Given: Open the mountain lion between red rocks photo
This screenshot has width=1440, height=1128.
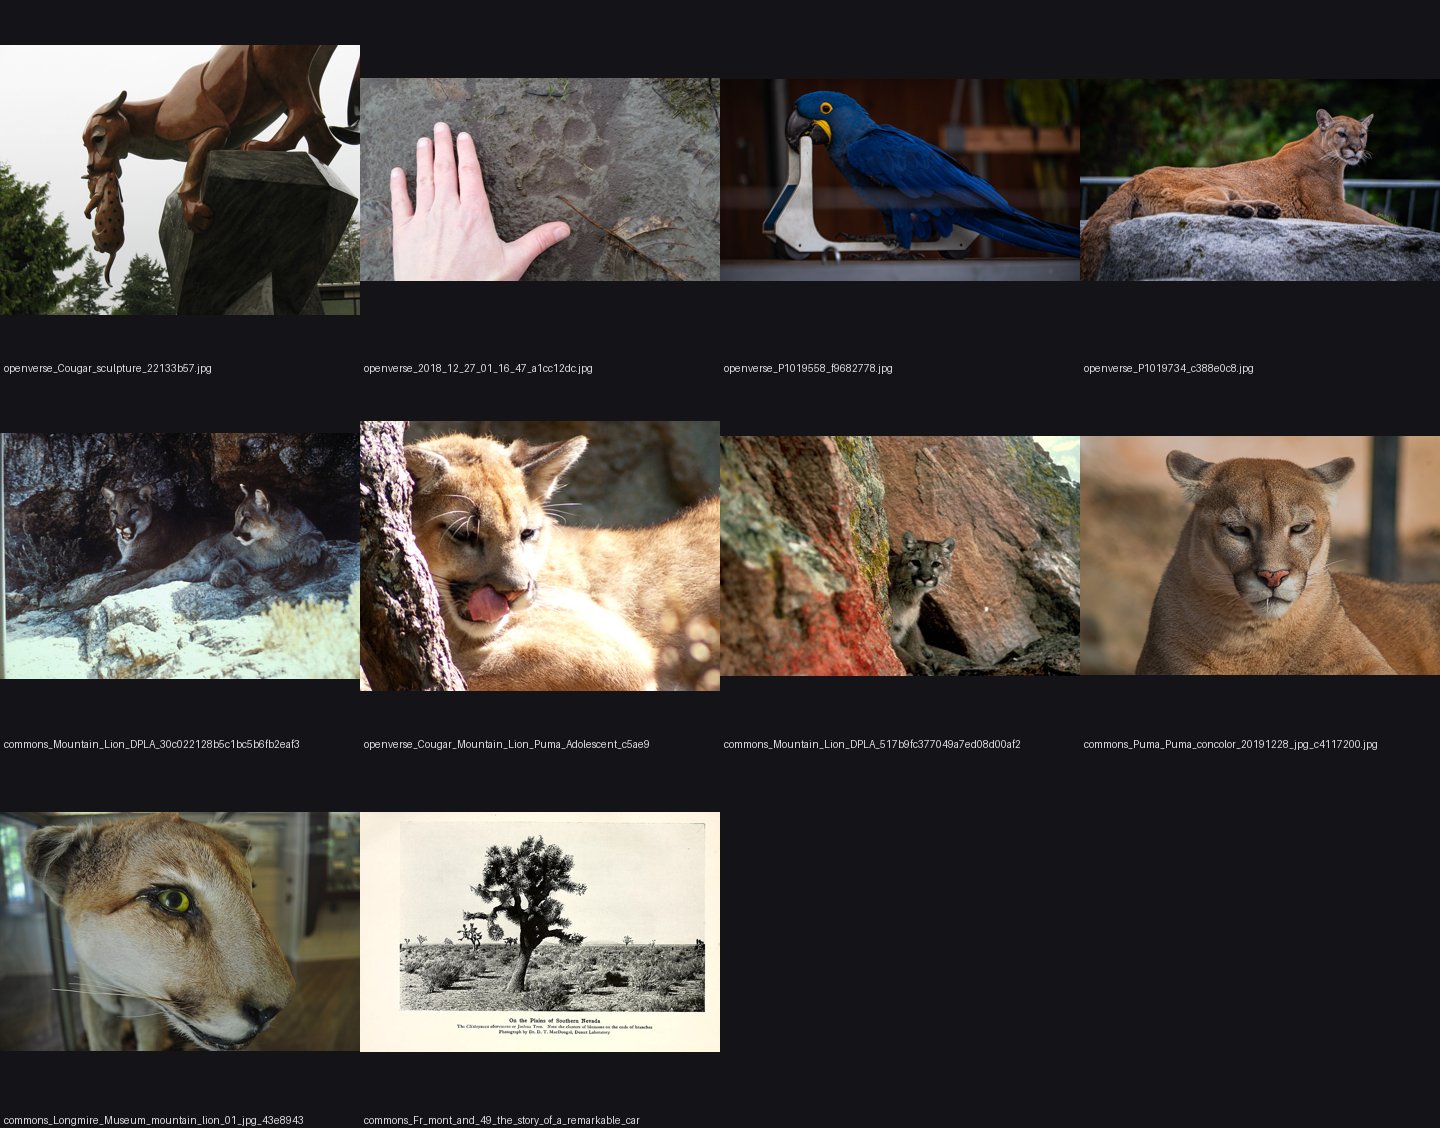Looking at the screenshot, I should click(900, 556).
